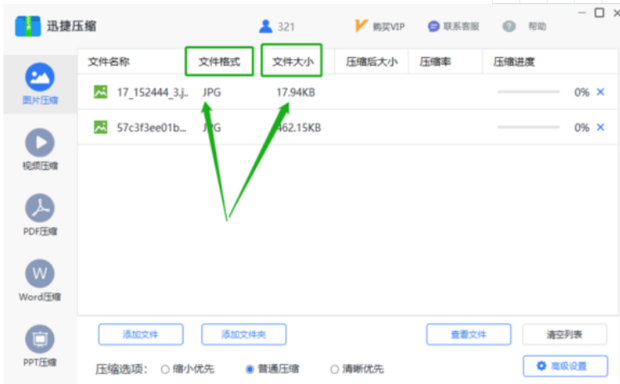
Task: Open the Word压缩 section
Action: (40, 280)
